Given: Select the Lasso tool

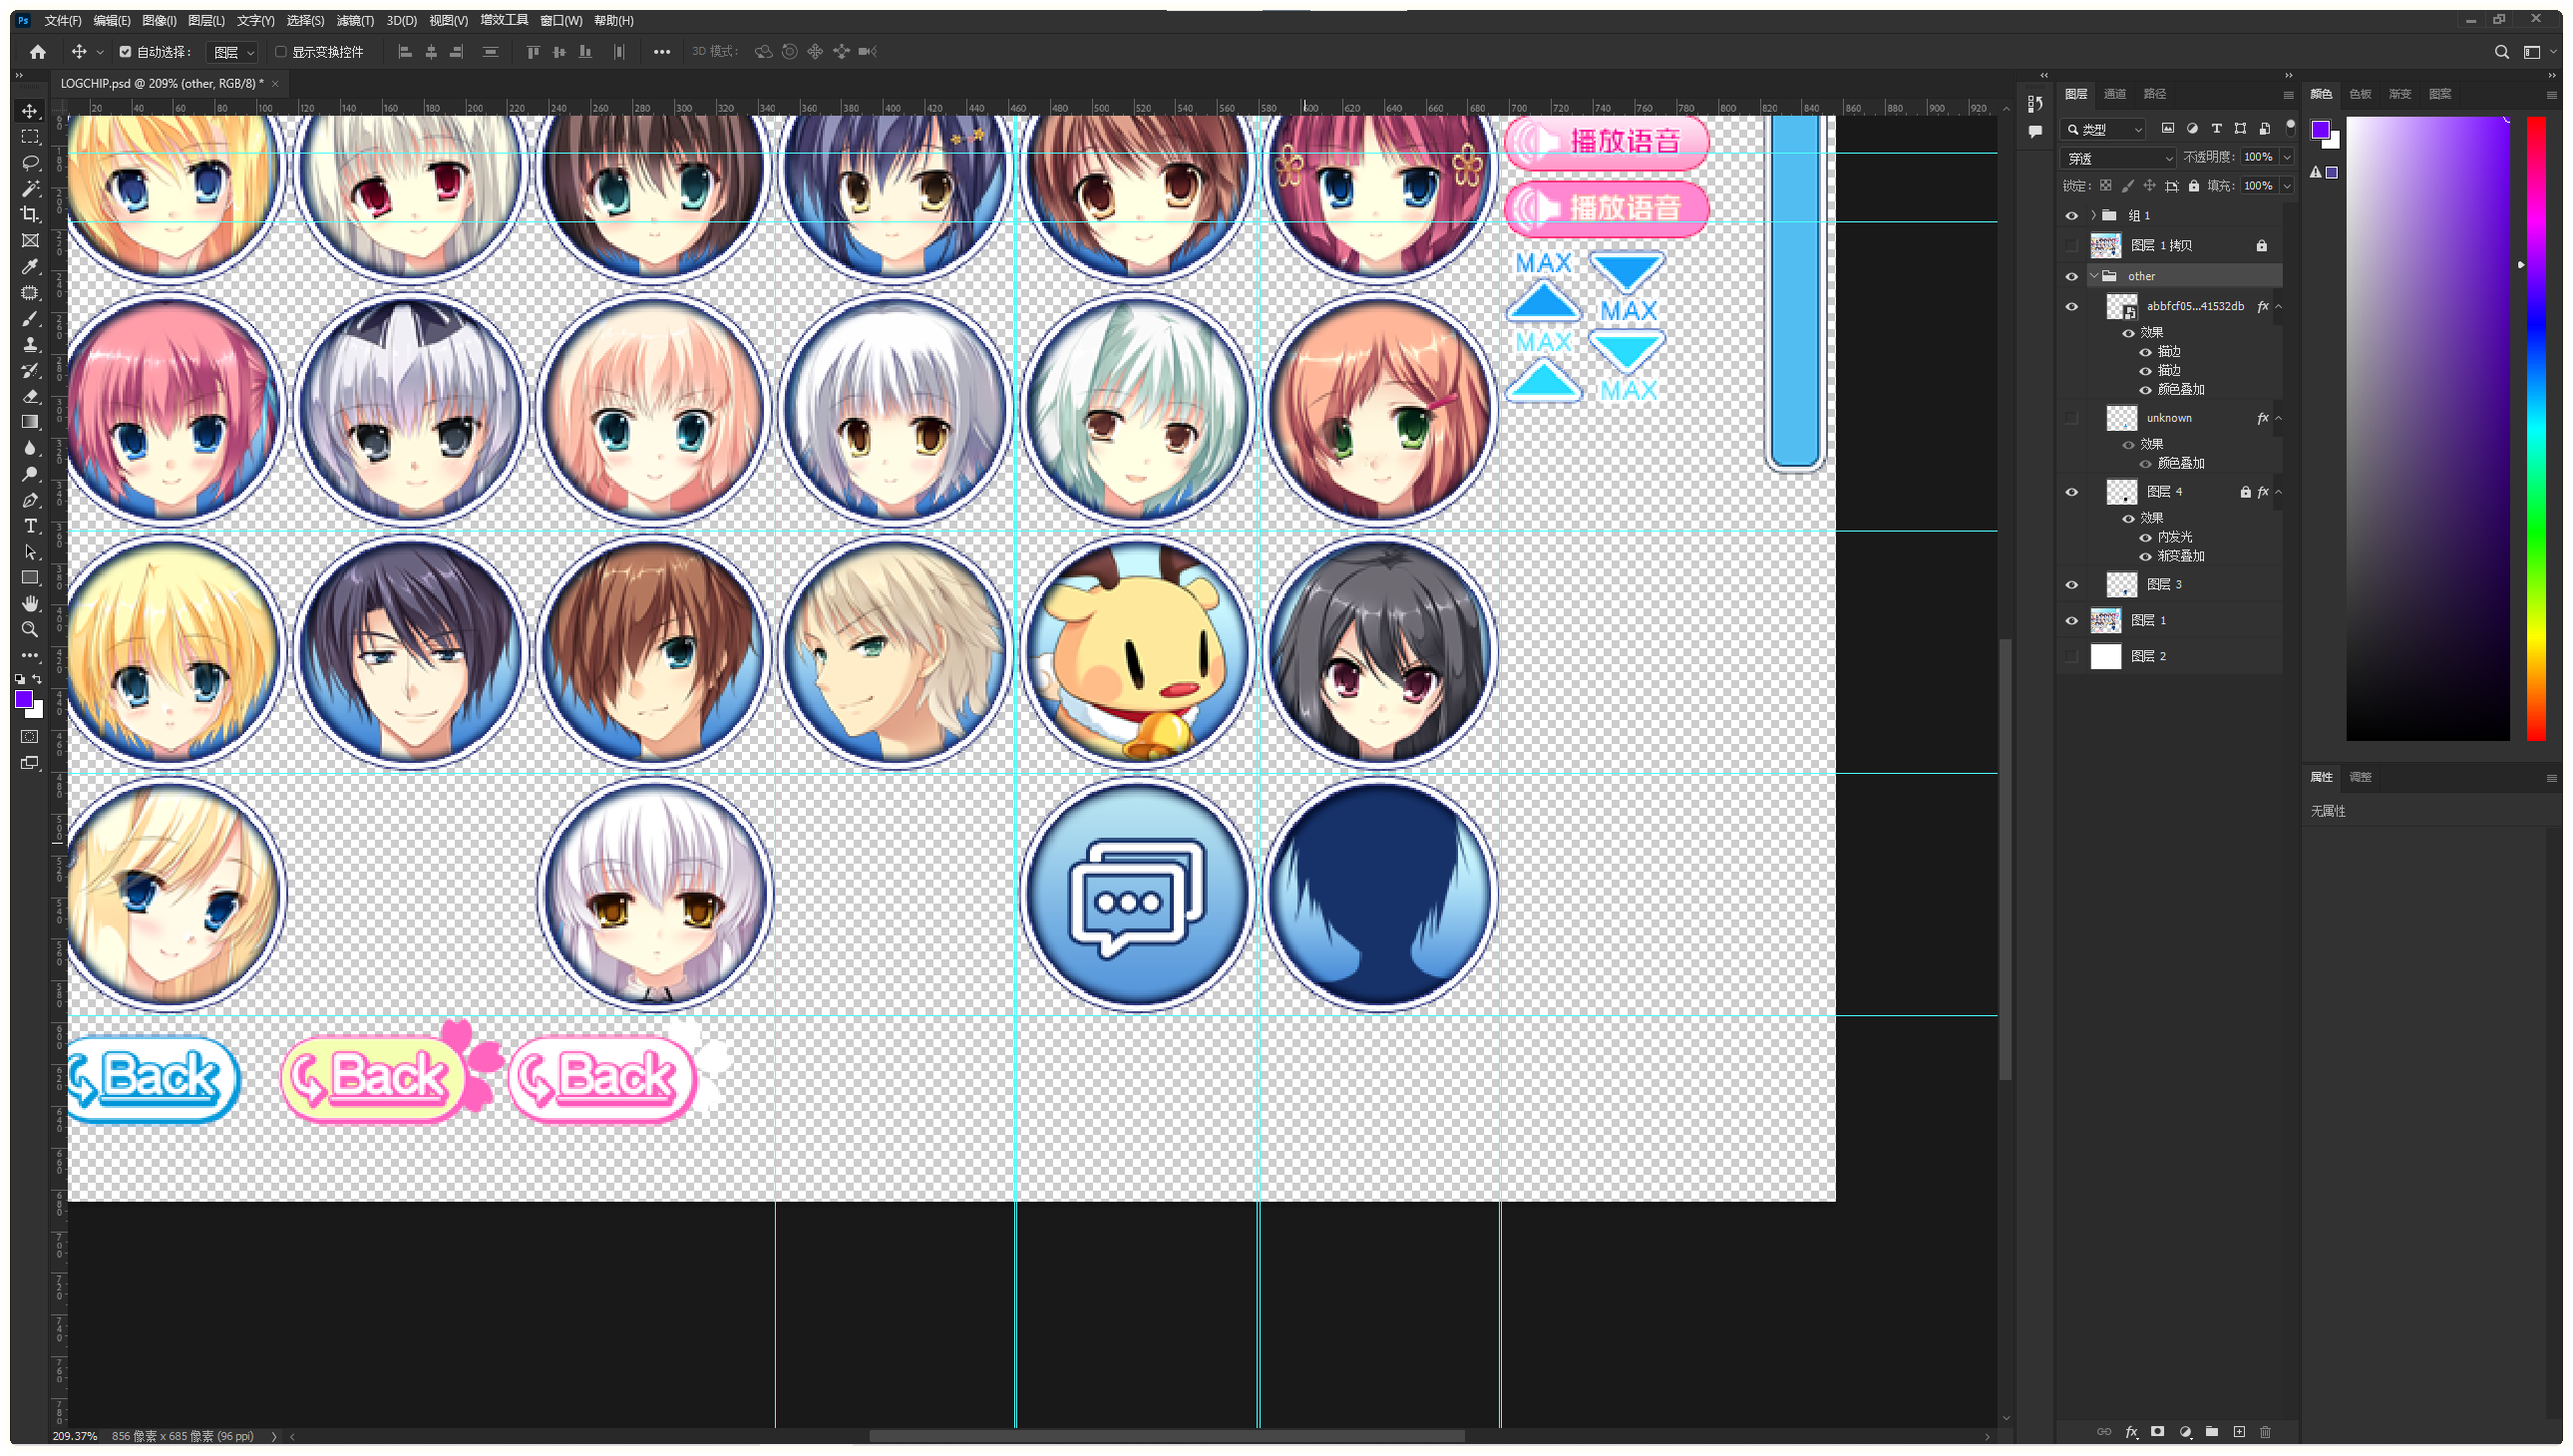Looking at the screenshot, I should (x=30, y=162).
